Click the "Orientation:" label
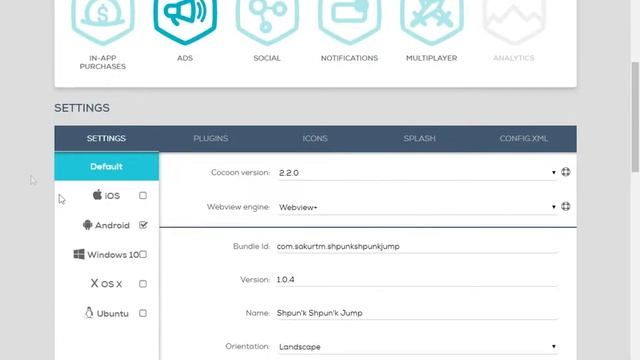Viewport: 640px width, 360px height. [248, 346]
